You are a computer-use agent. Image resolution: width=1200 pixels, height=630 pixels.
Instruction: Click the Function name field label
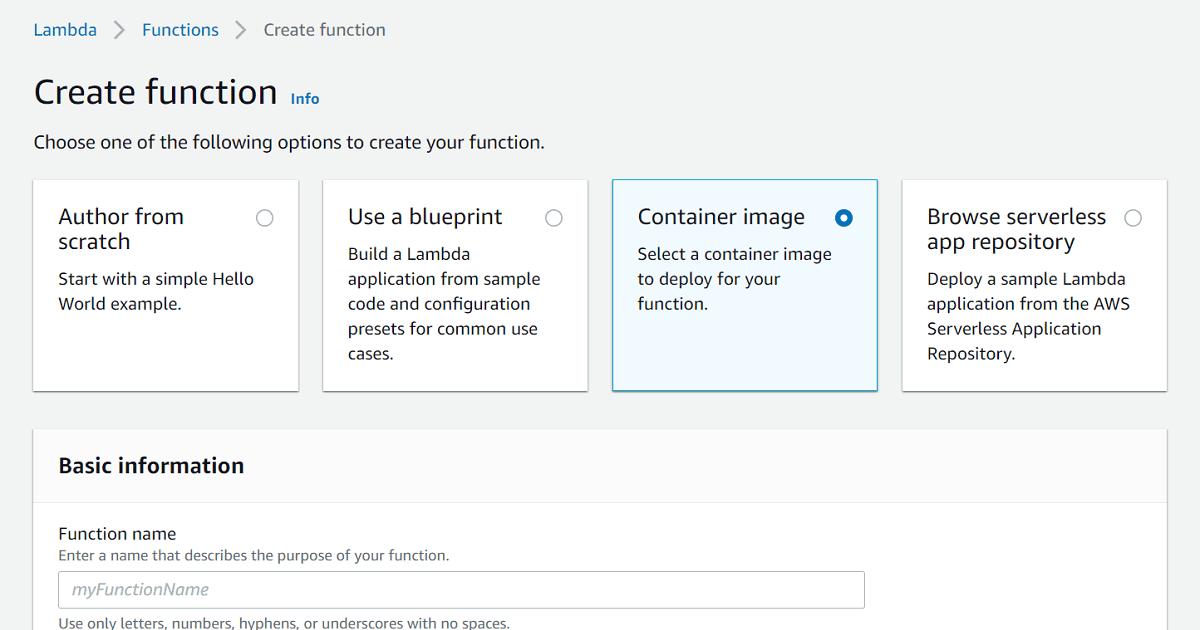coord(117,534)
